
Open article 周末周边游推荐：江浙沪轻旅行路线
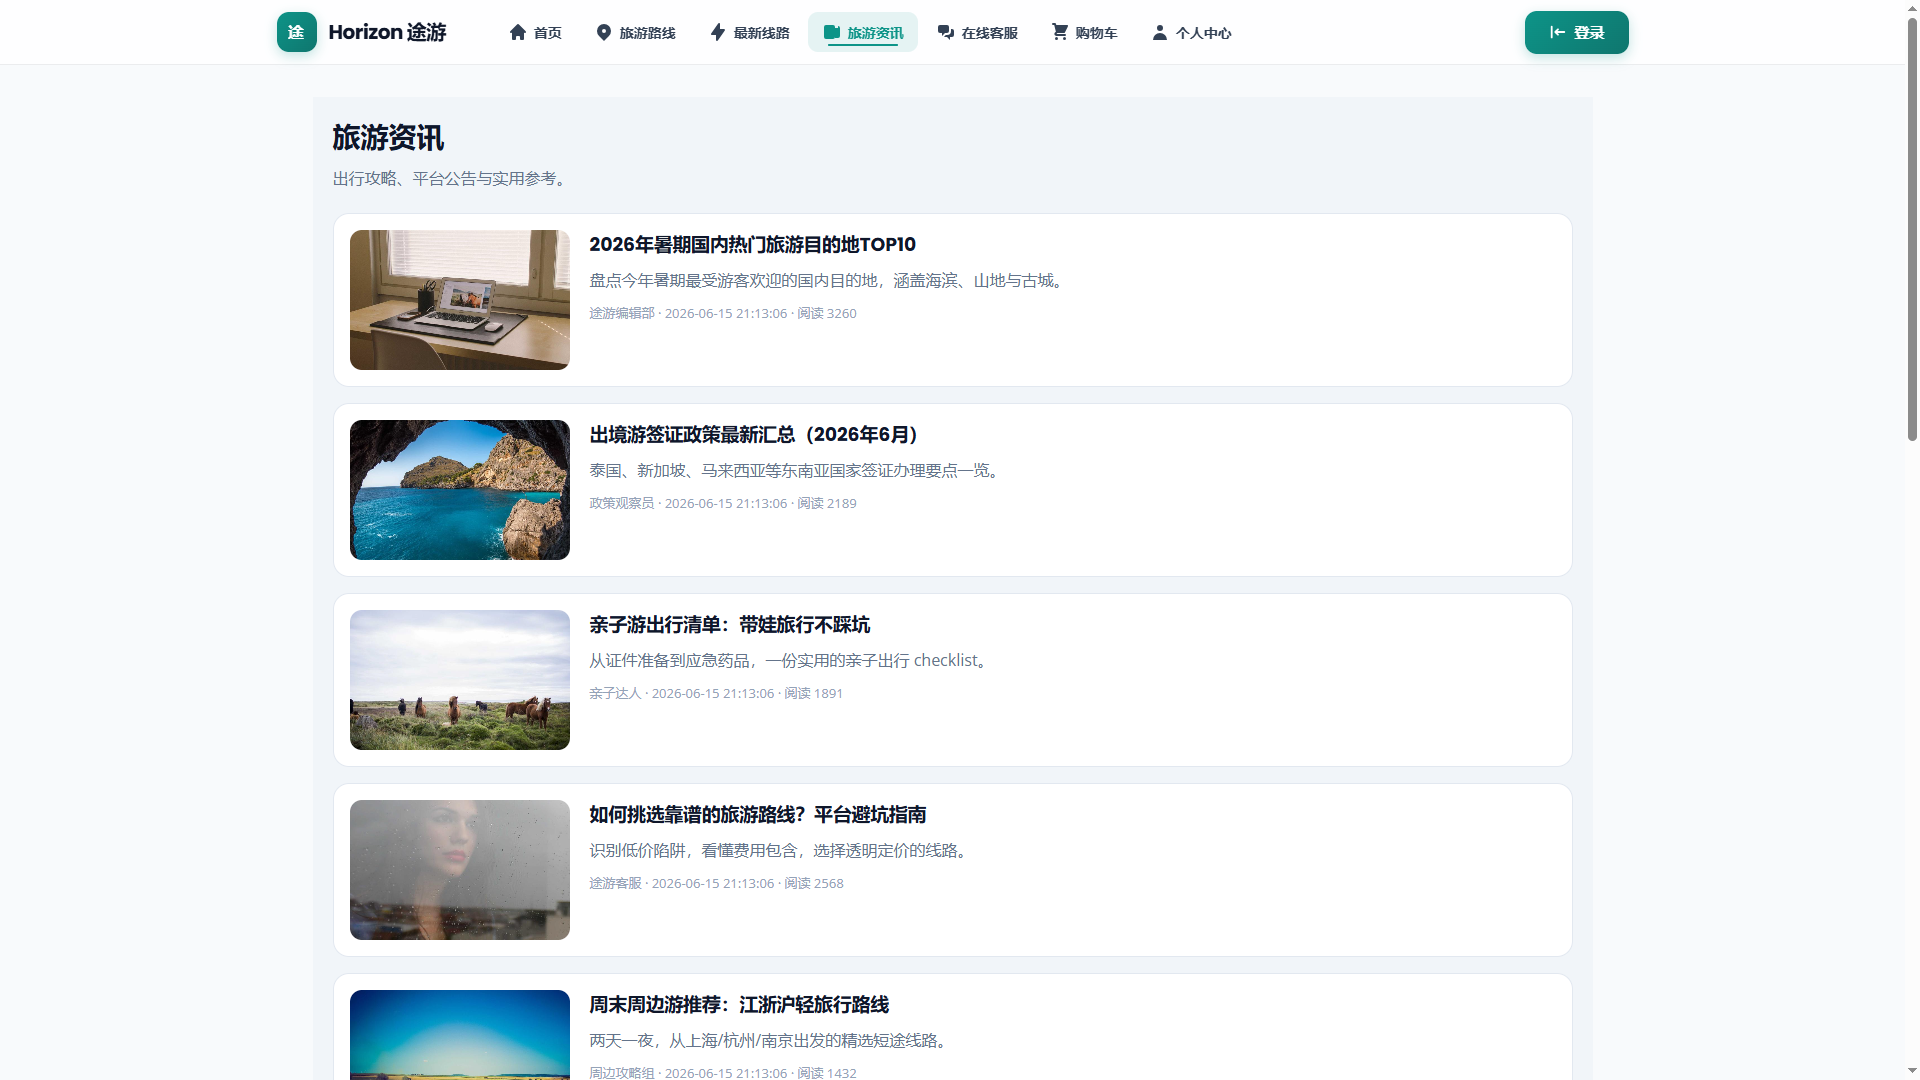[x=739, y=1004]
